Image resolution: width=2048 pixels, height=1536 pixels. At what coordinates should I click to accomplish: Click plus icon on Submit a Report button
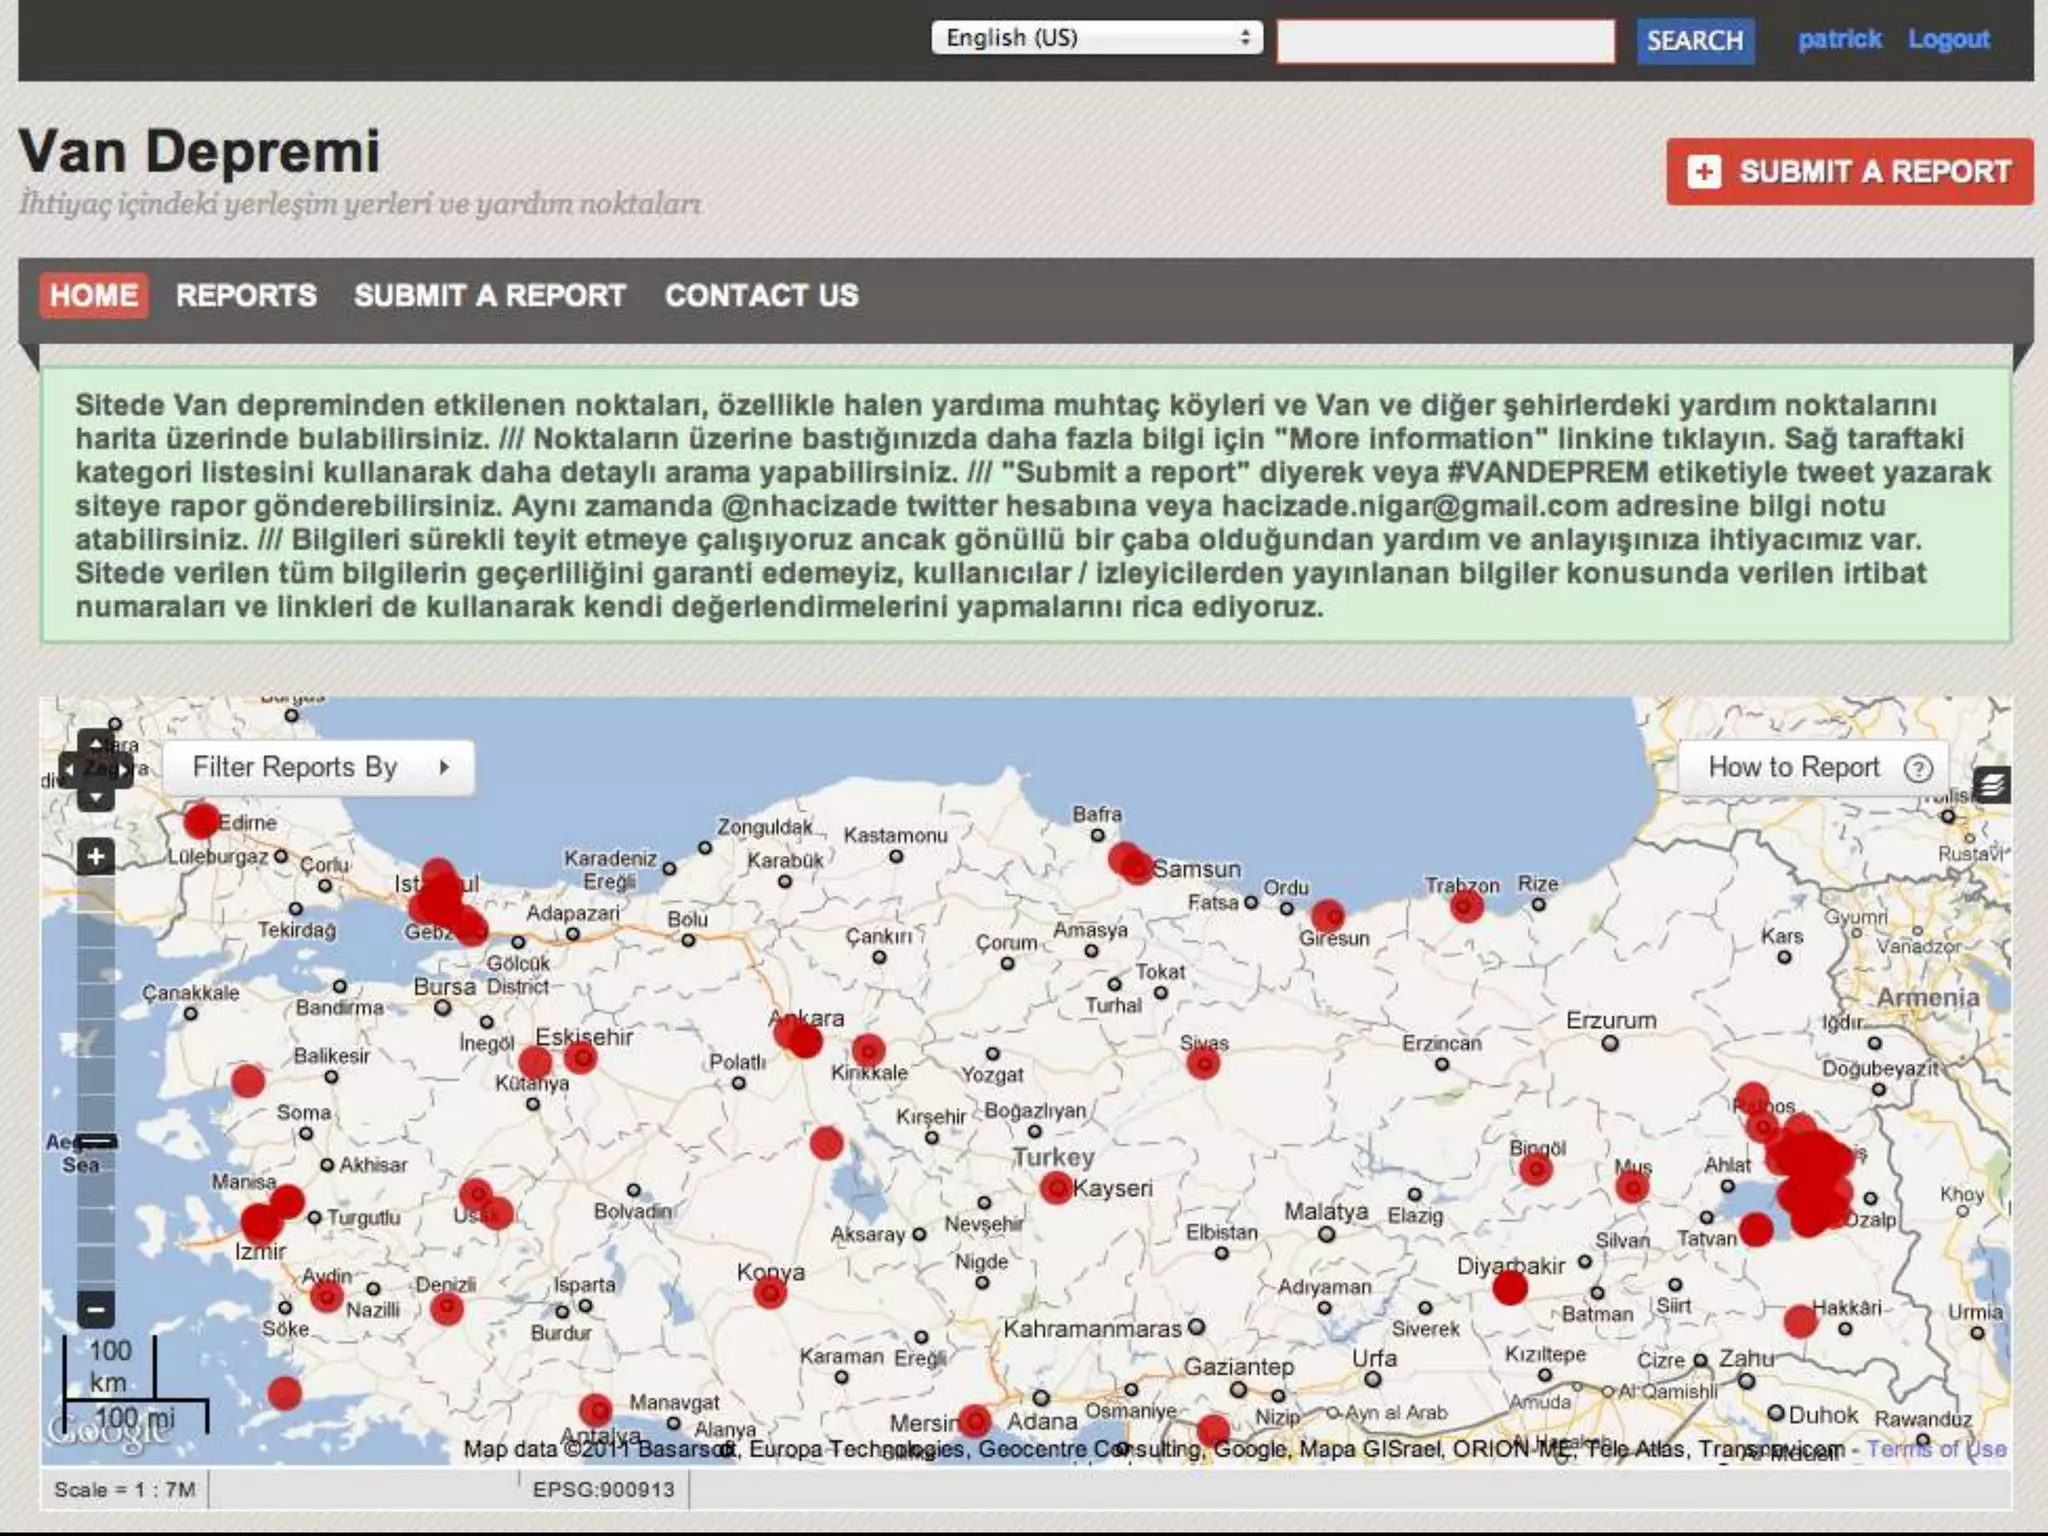coord(1704,172)
